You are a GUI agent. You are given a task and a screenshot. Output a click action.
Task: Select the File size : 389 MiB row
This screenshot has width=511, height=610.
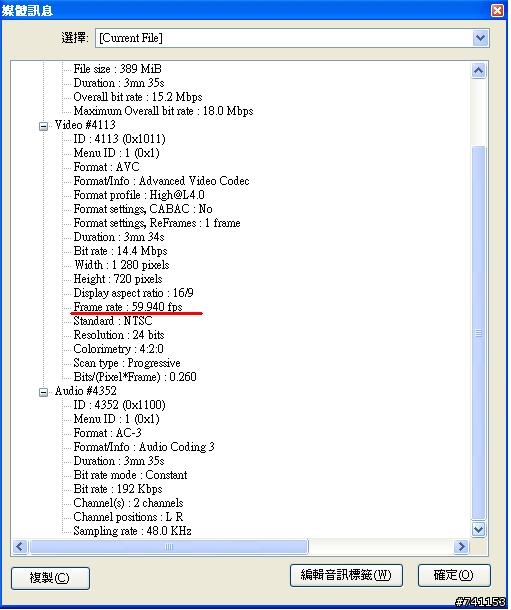click(117, 69)
